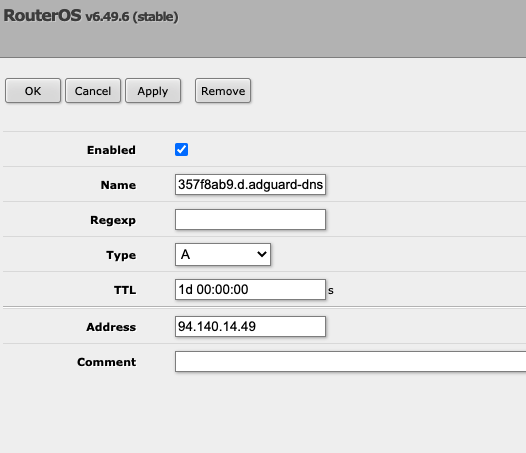Edit the Address field 94.140.14.49

point(250,326)
